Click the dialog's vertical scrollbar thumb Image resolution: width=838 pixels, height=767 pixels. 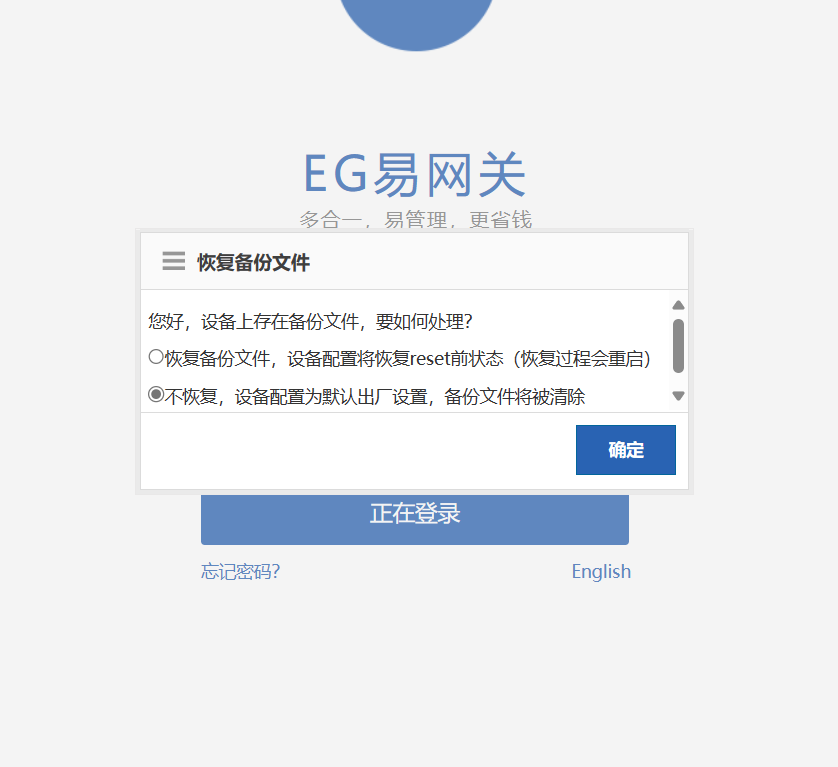pos(678,346)
